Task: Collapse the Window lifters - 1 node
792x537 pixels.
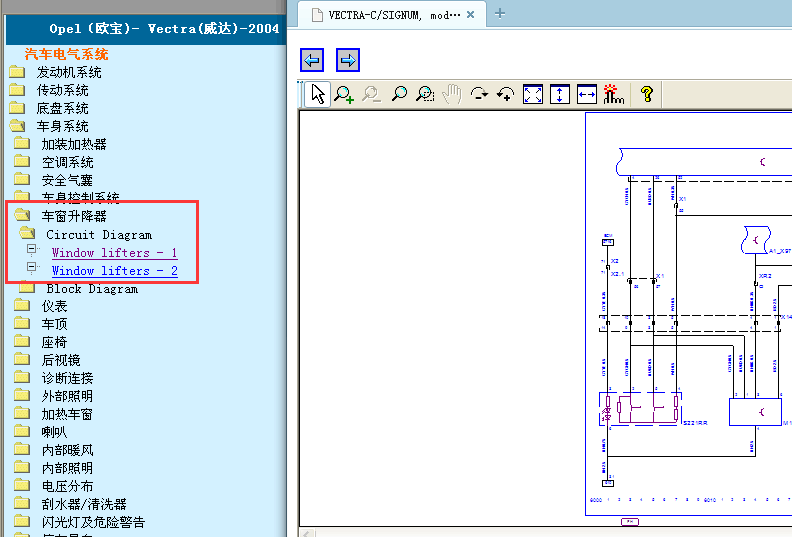Action: pyautogui.click(x=32, y=249)
